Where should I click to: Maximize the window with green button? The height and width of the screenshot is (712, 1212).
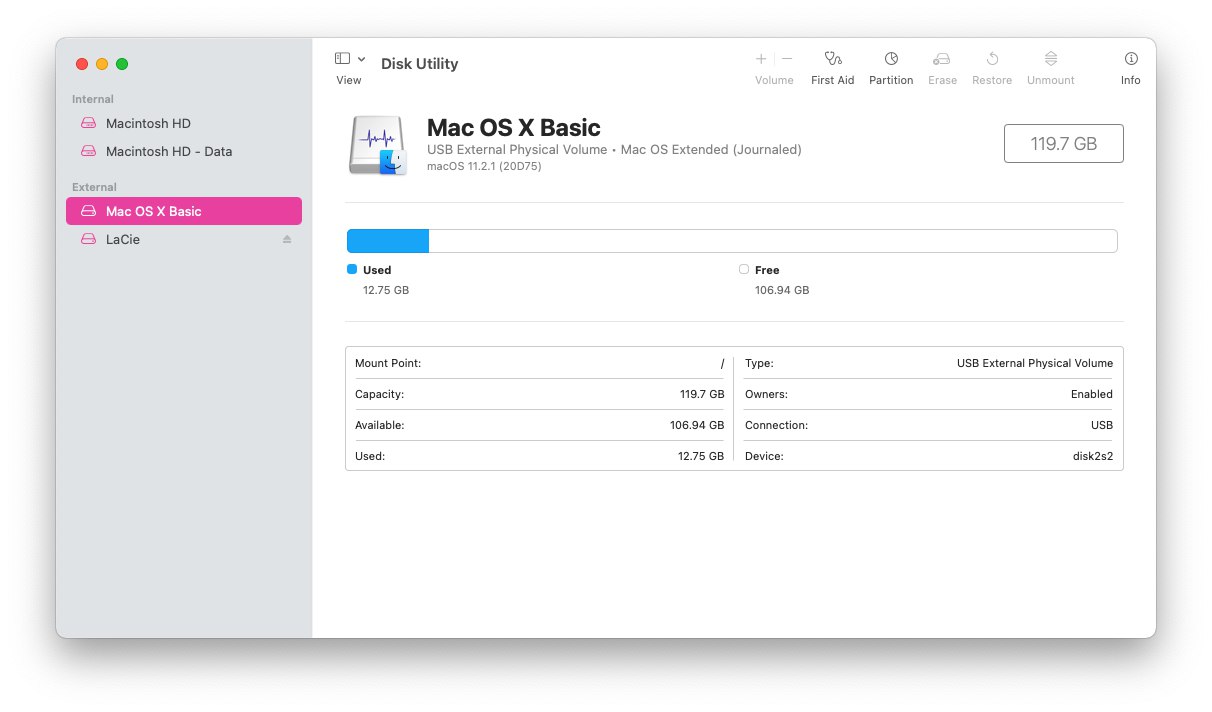pyautogui.click(x=122, y=64)
